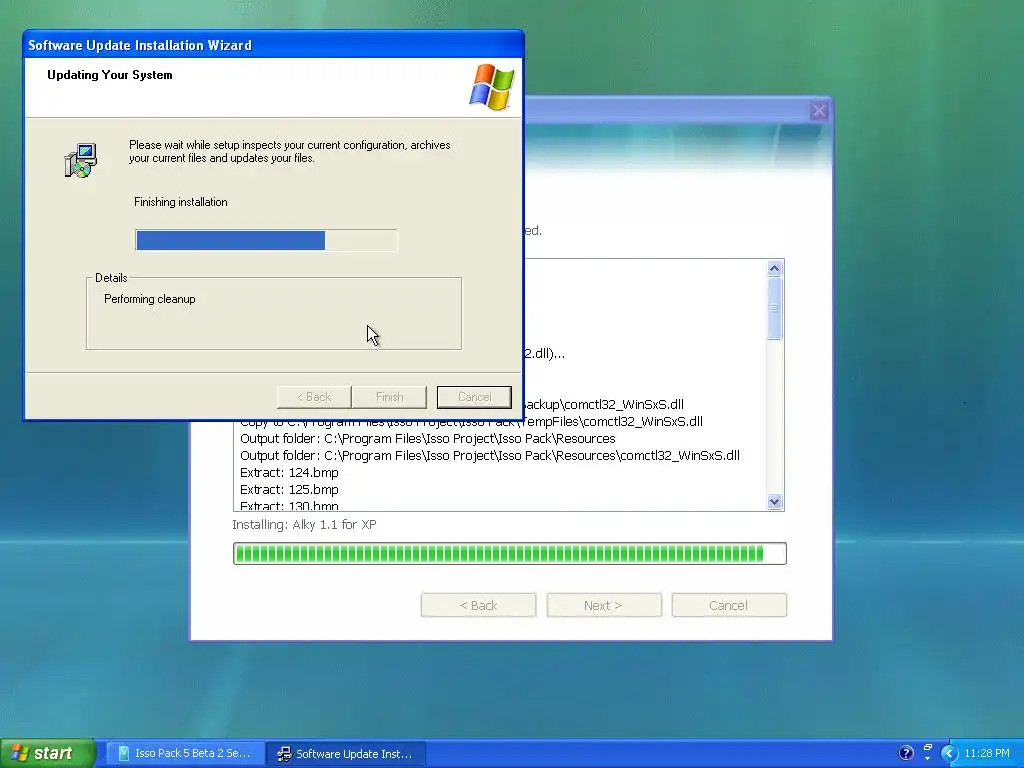Switch to Software Update Inst... taskbar item
Screen dimensions: 1024x768
click(x=346, y=753)
